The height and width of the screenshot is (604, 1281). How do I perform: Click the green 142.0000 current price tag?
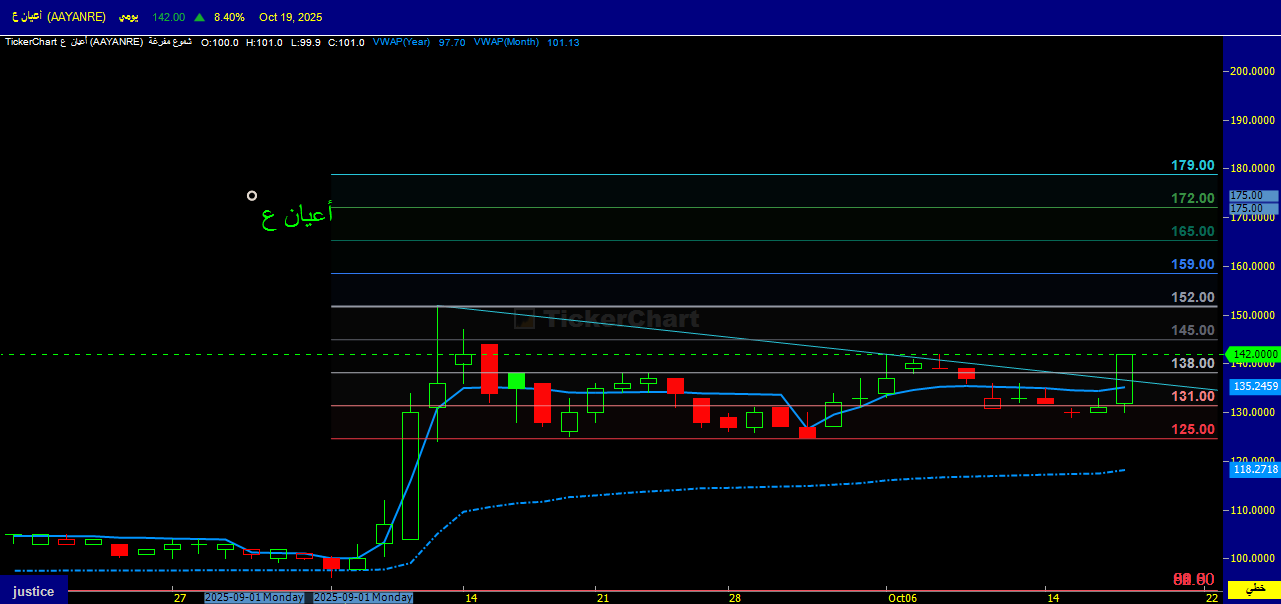[1255, 354]
